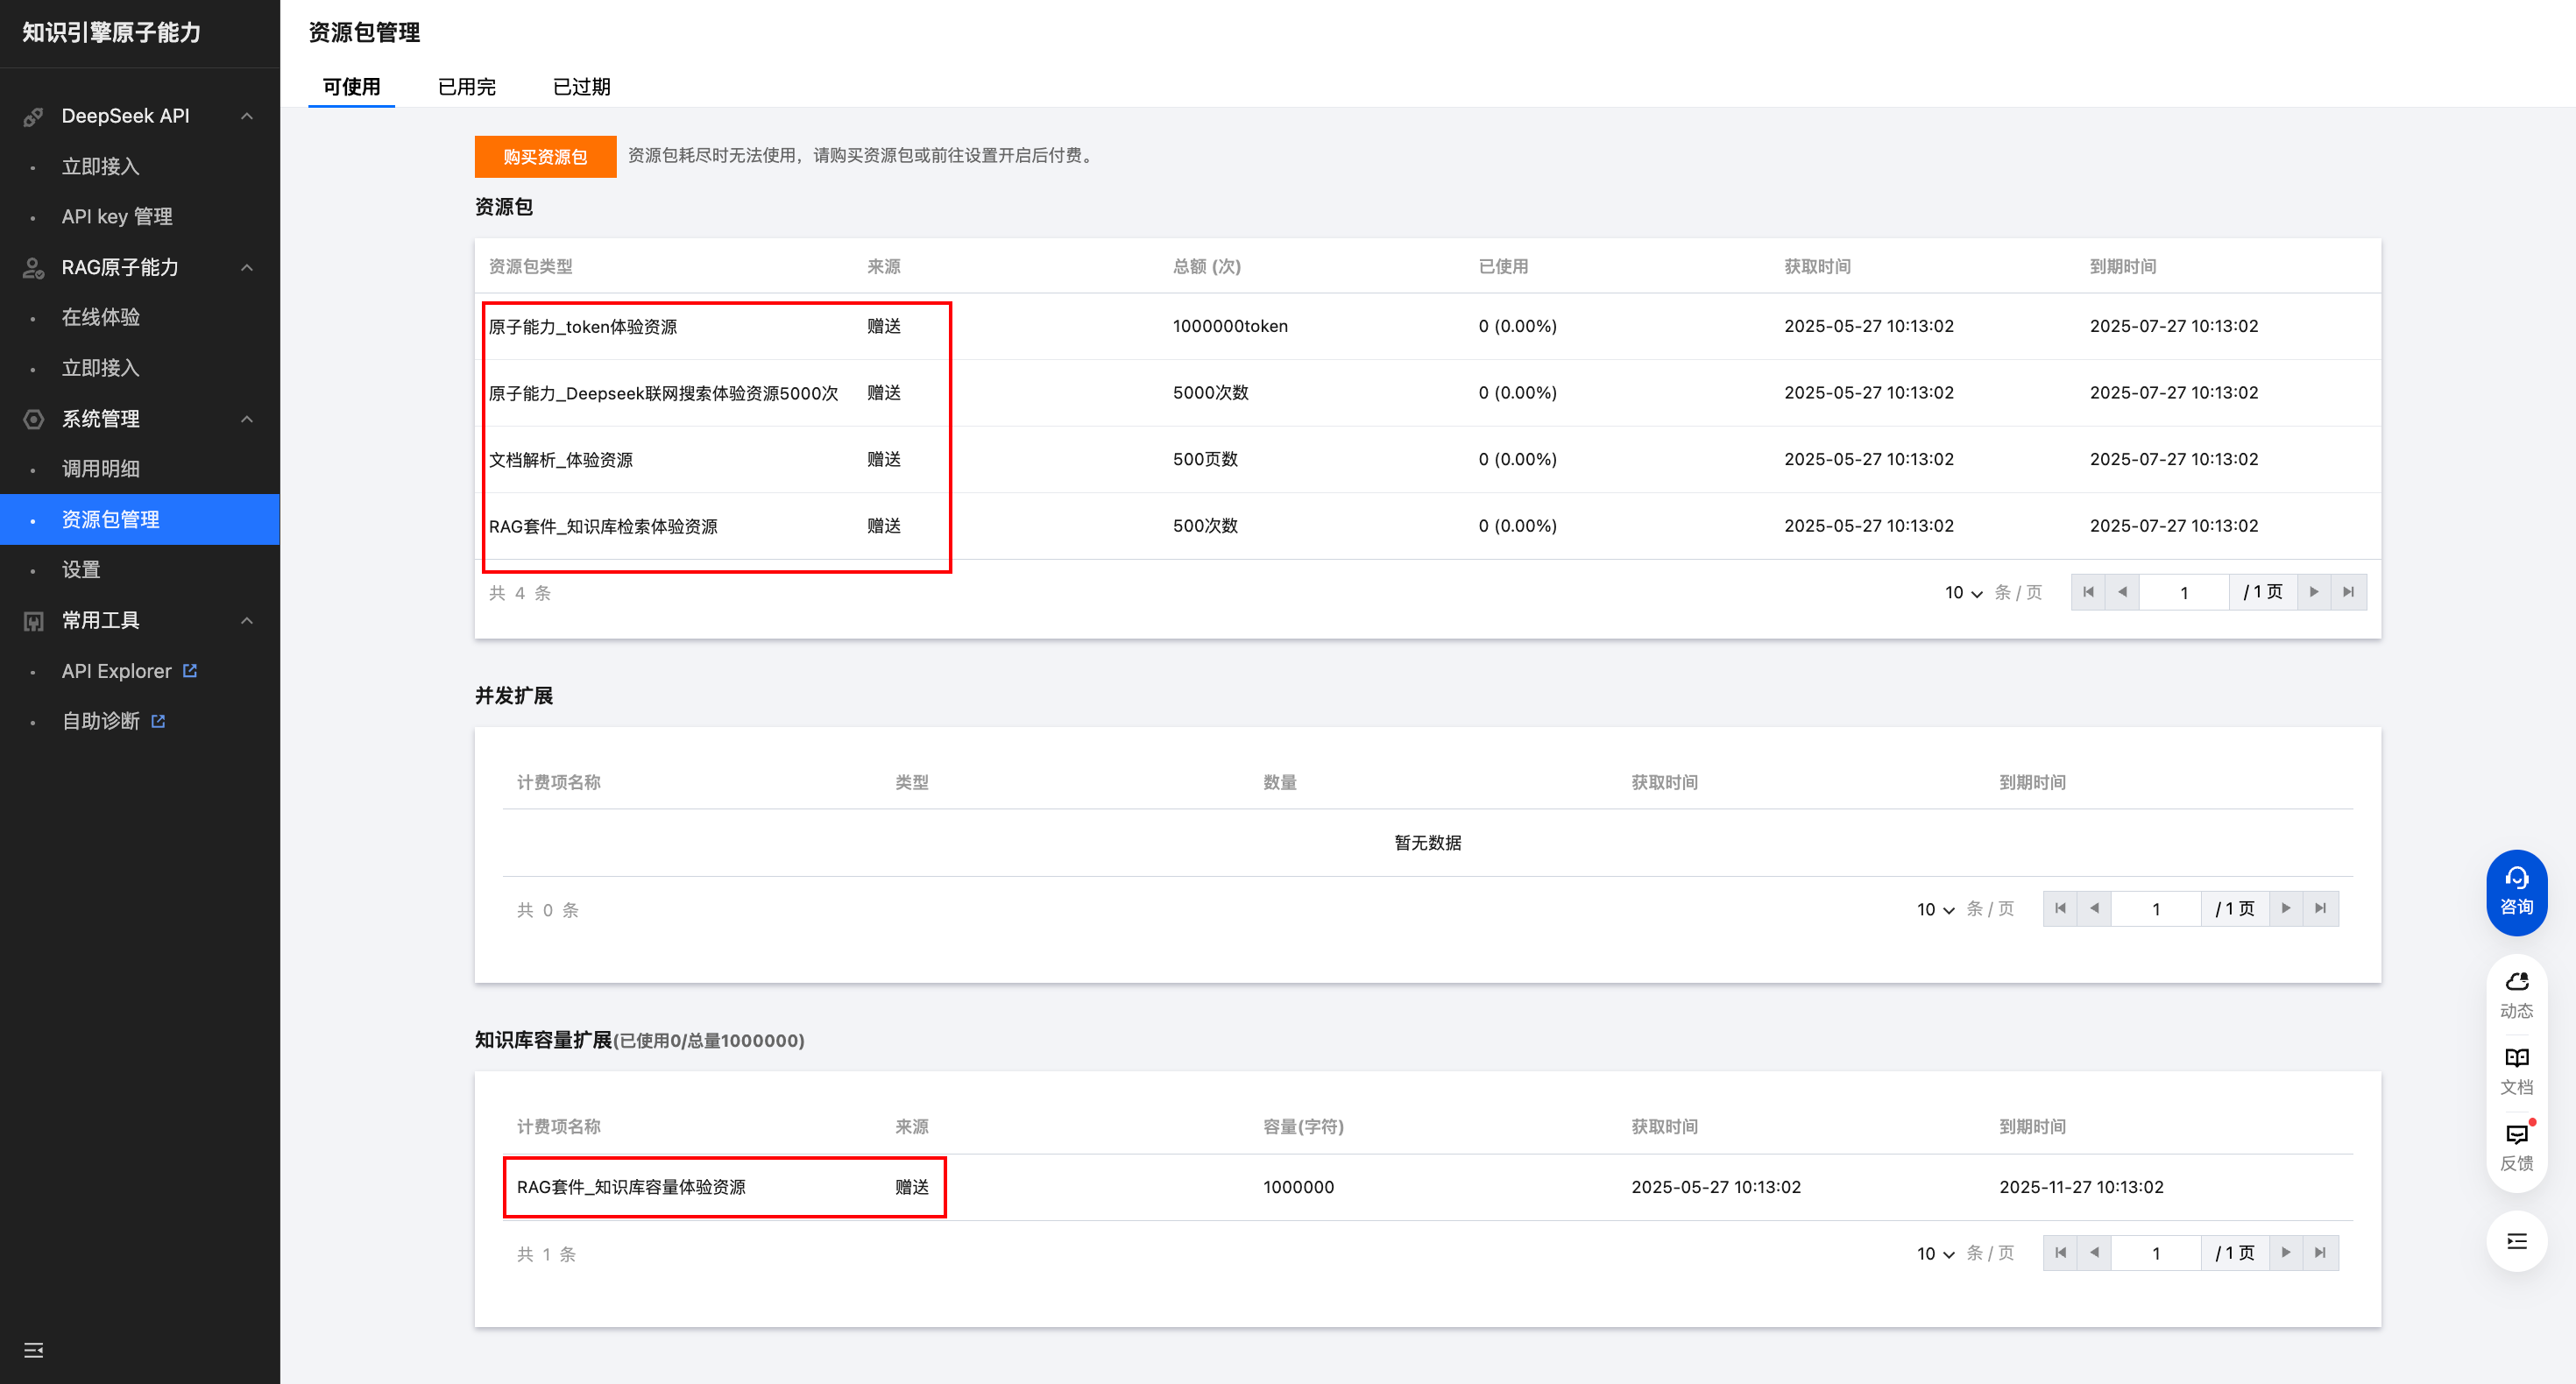Open the 自助诊断 link
The image size is (2576, 1384).
(x=101, y=721)
